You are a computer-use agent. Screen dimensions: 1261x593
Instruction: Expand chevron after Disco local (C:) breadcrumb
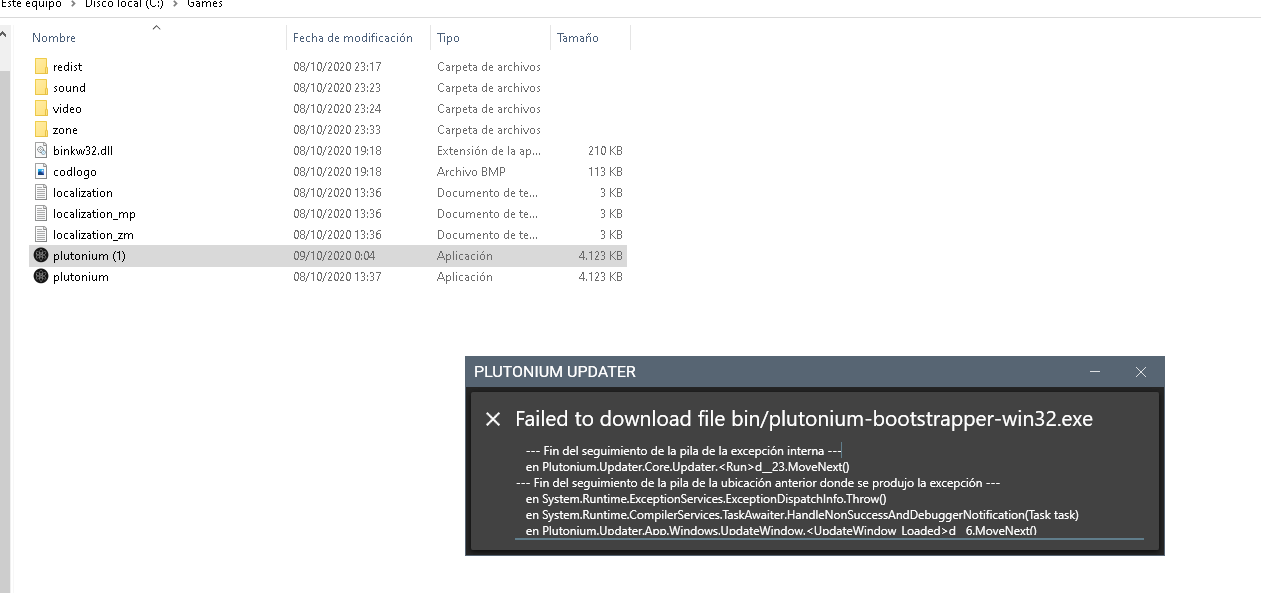pos(175,4)
